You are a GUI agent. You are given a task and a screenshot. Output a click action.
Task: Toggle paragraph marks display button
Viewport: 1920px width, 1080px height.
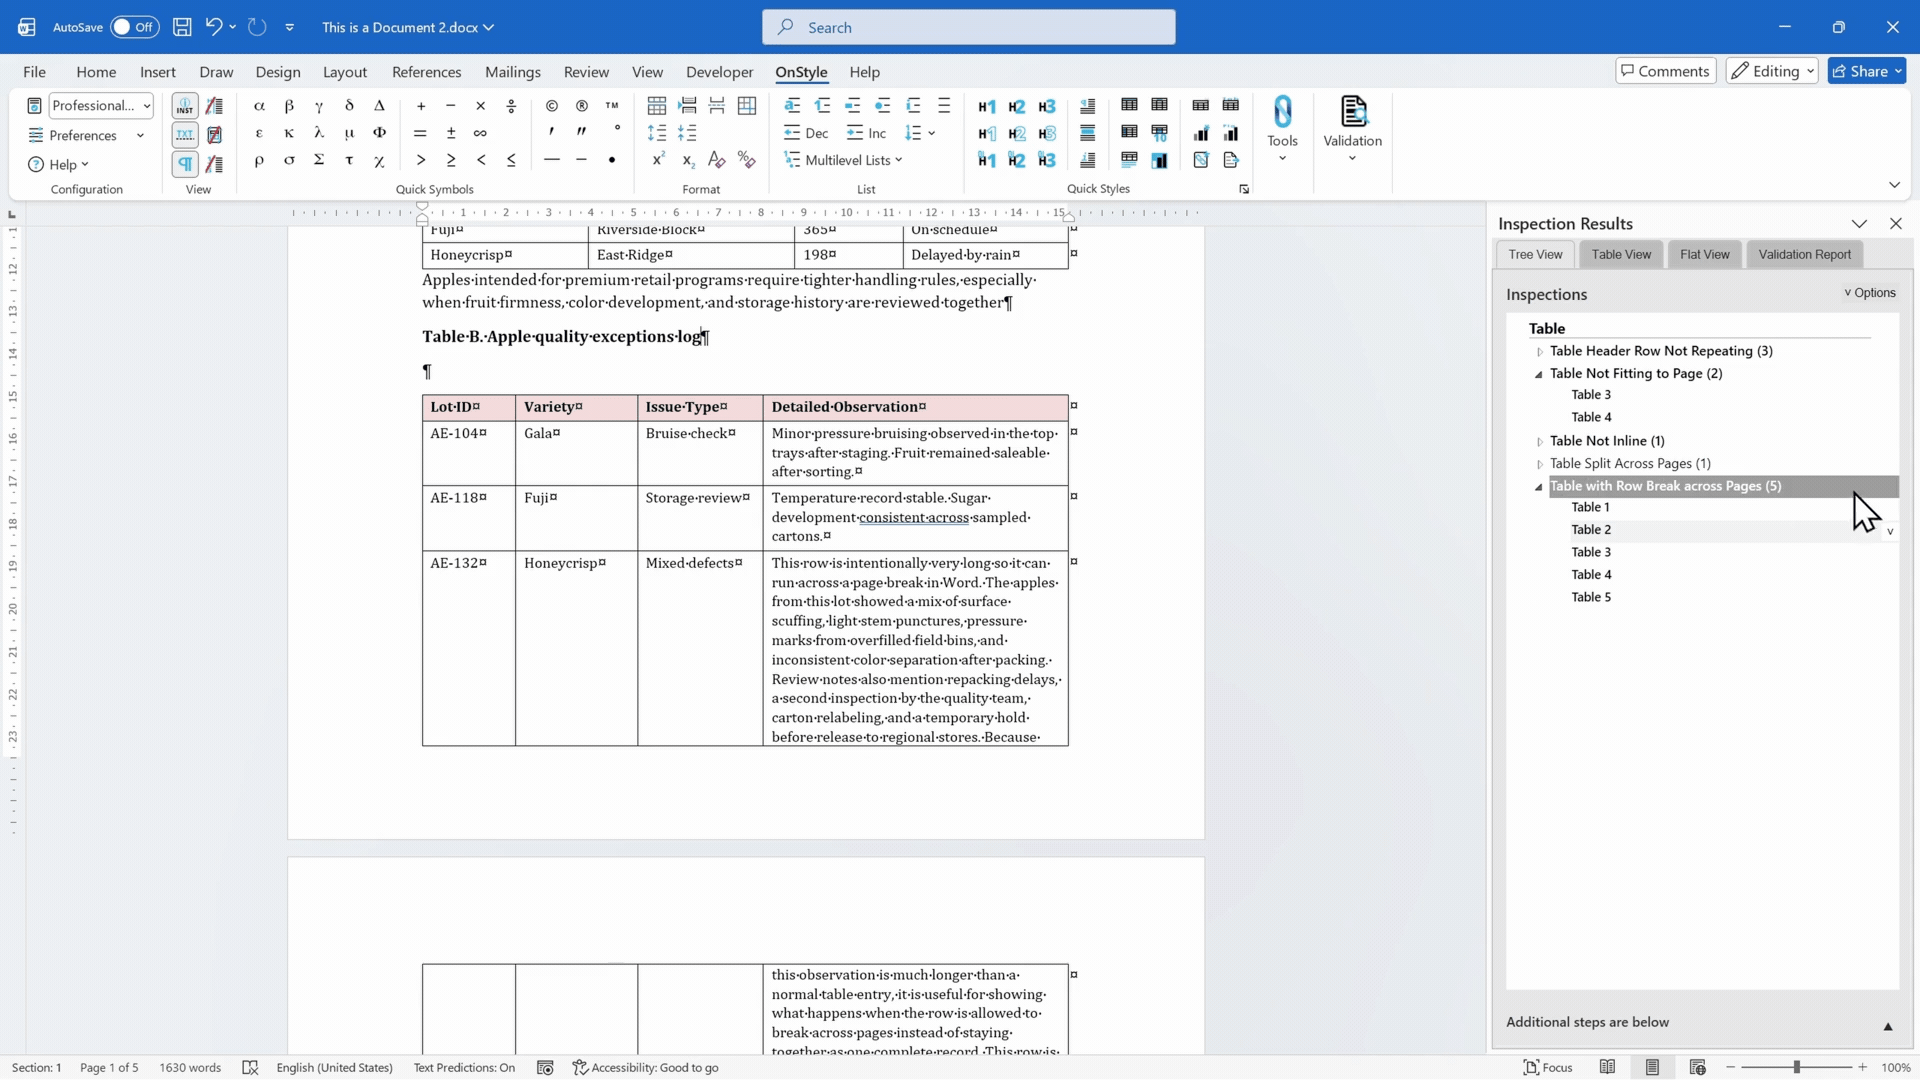point(185,163)
